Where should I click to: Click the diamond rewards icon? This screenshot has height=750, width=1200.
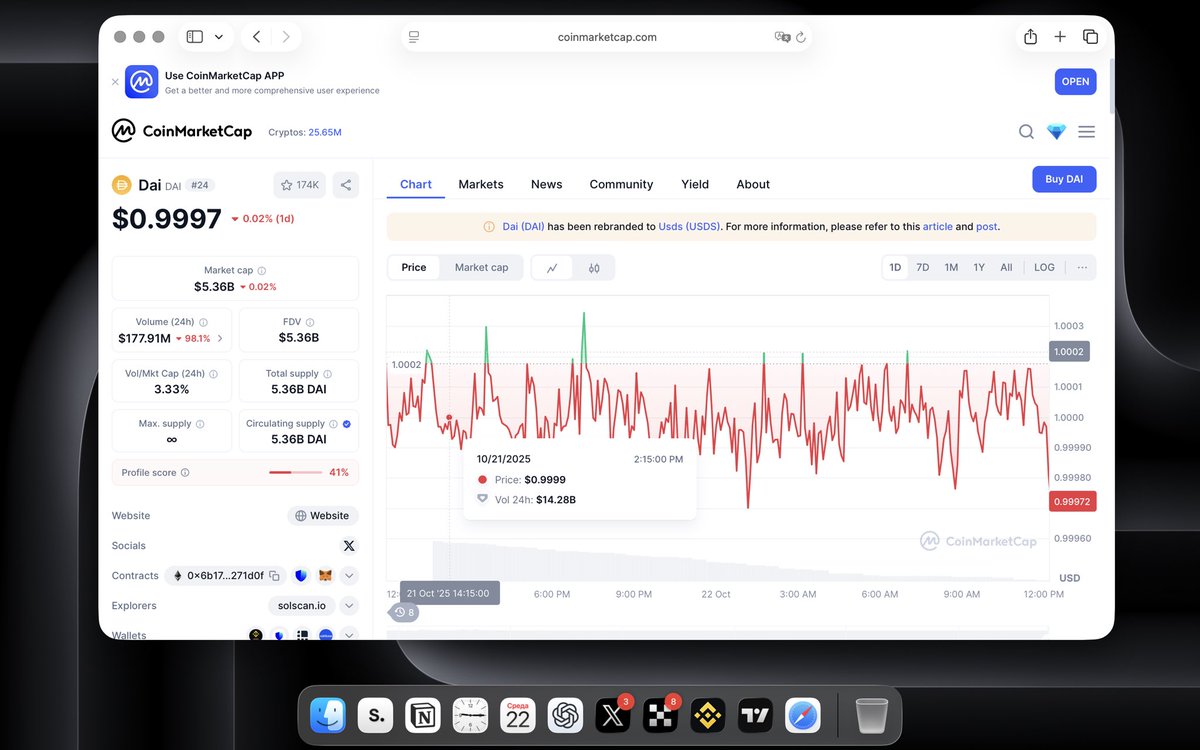(1056, 131)
